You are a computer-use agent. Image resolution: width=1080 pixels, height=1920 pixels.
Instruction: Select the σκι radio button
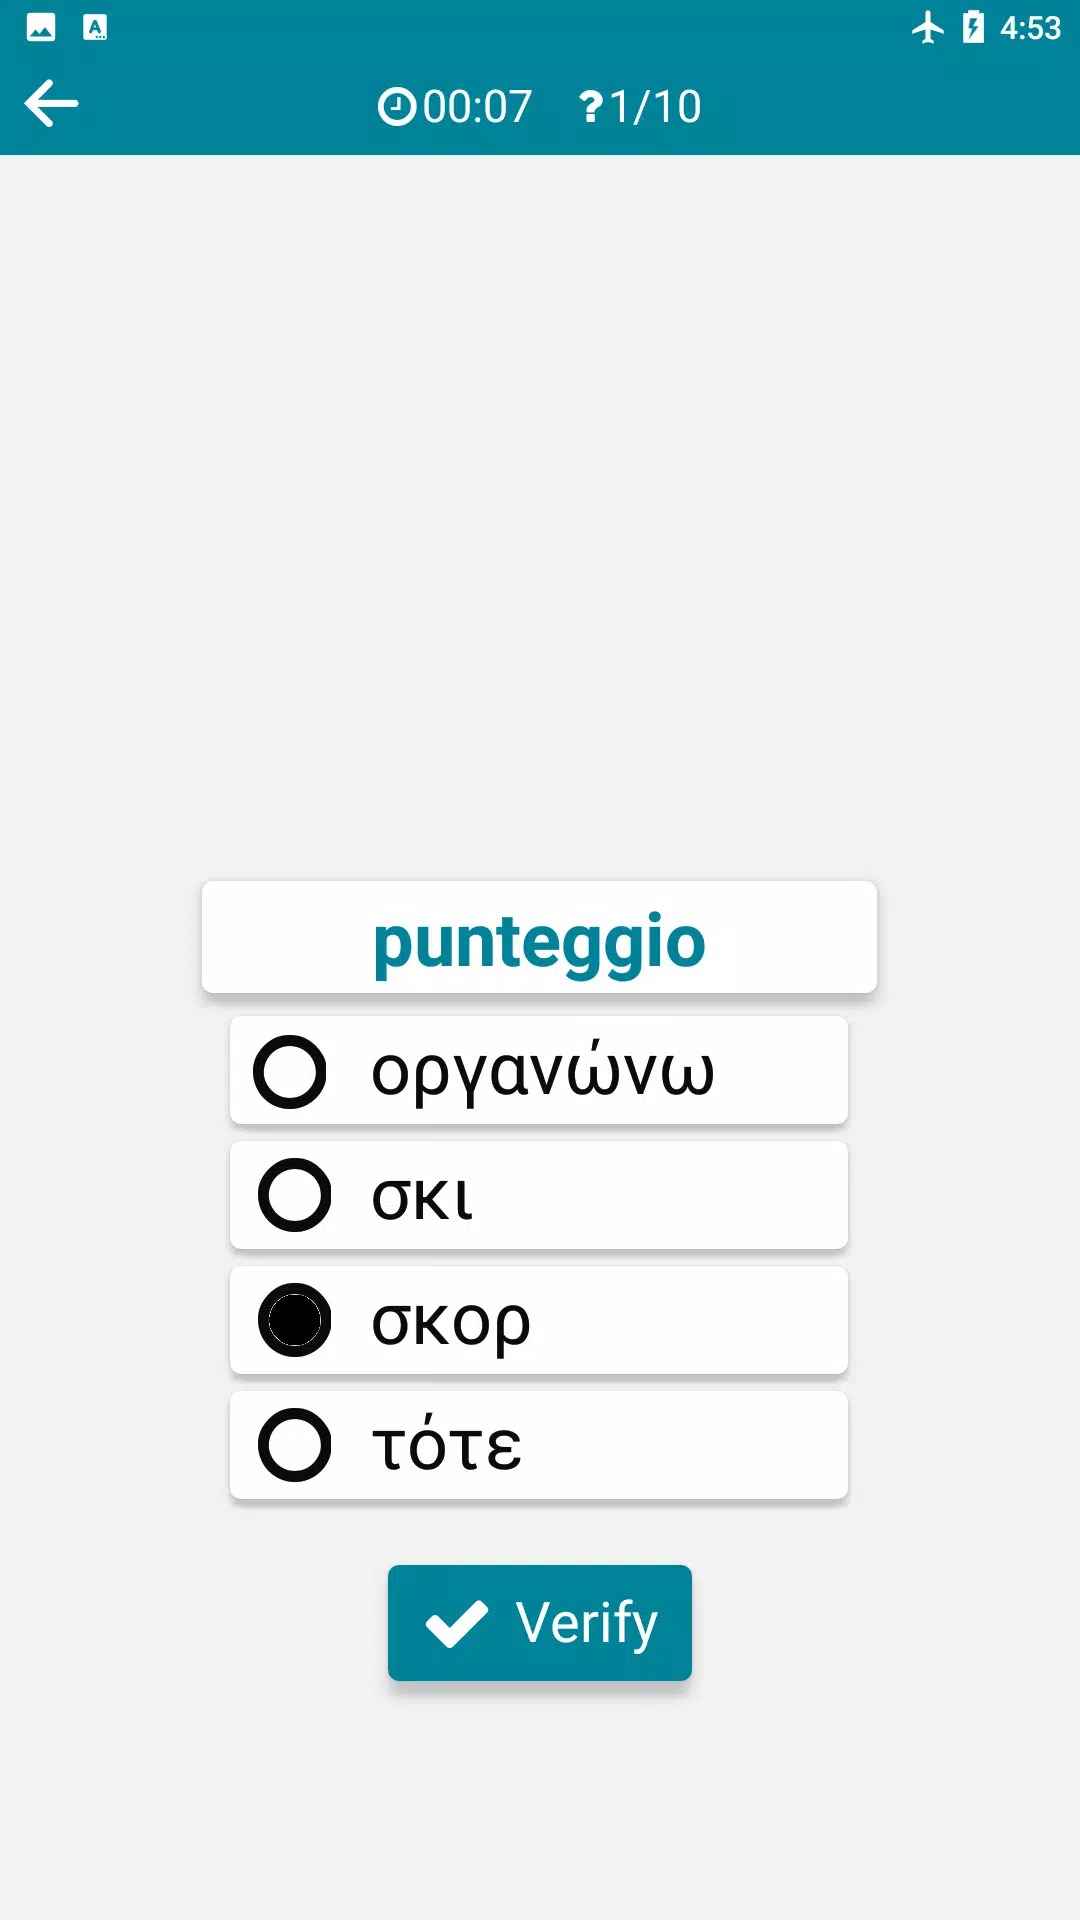(294, 1196)
